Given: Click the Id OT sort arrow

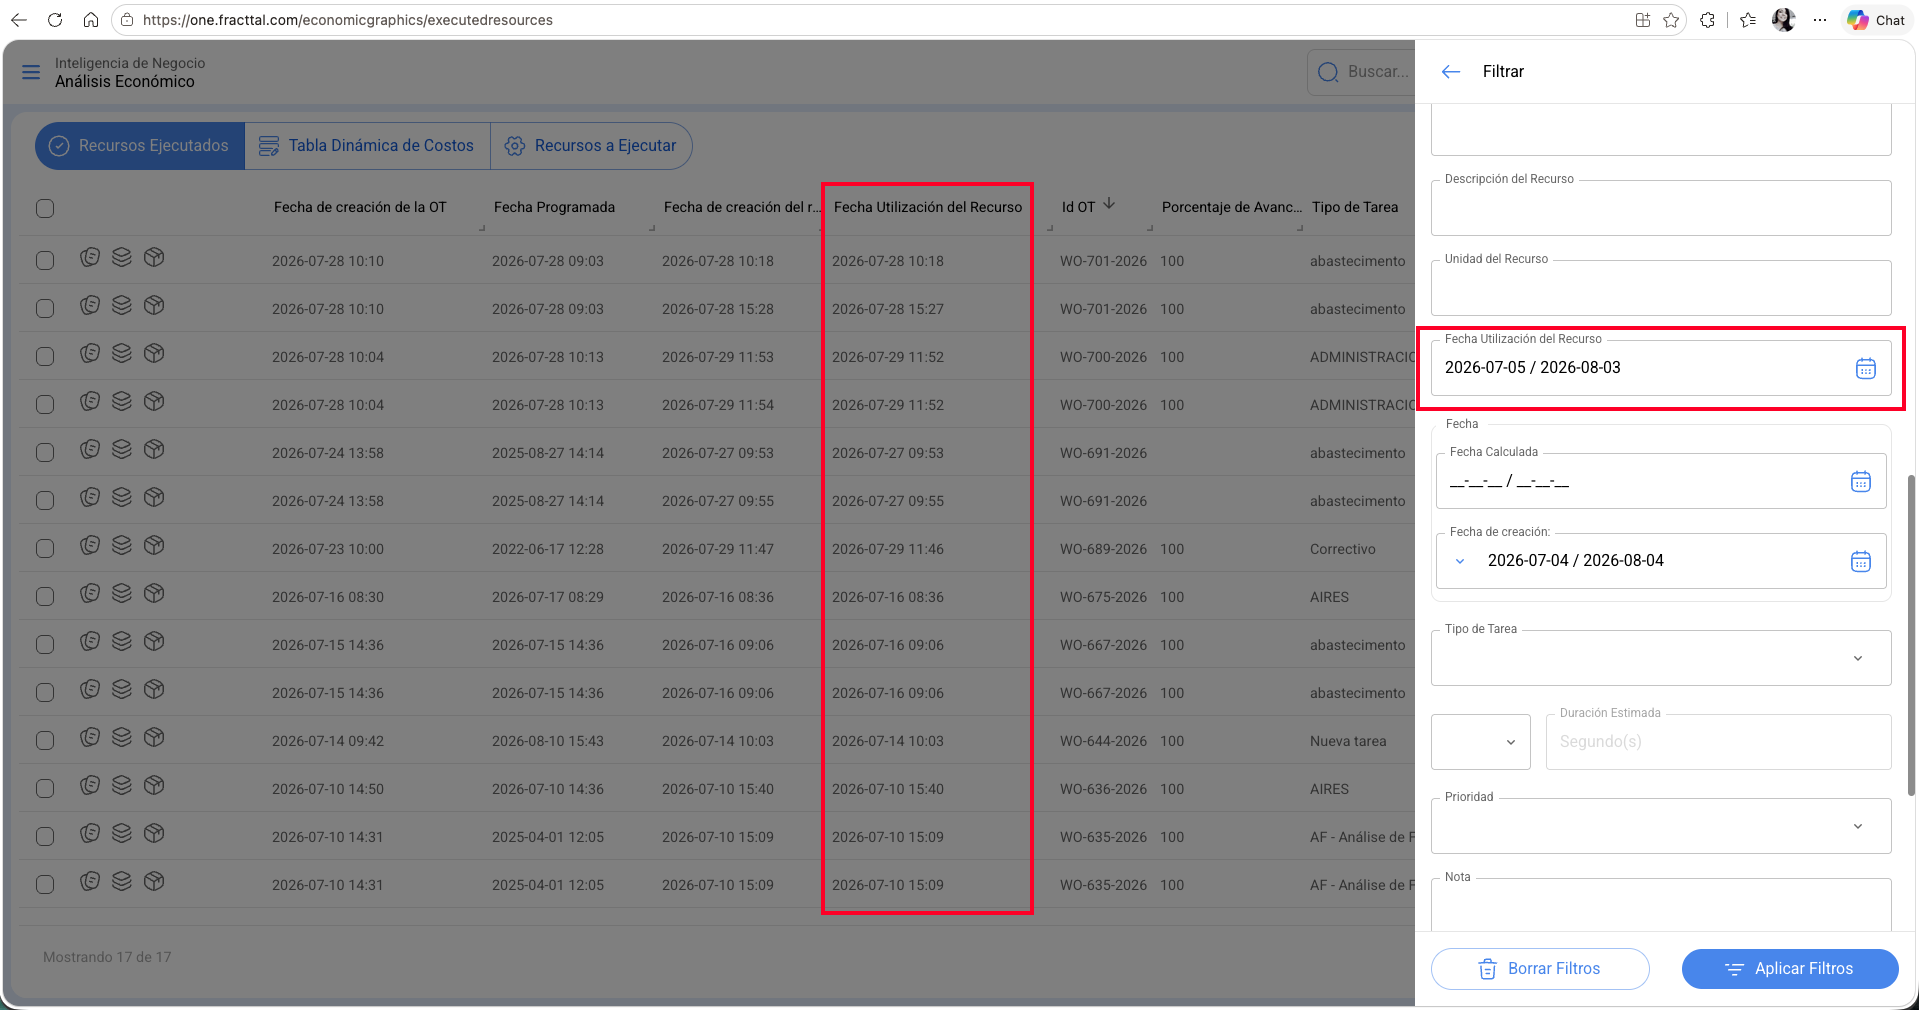Looking at the screenshot, I should click(x=1109, y=204).
